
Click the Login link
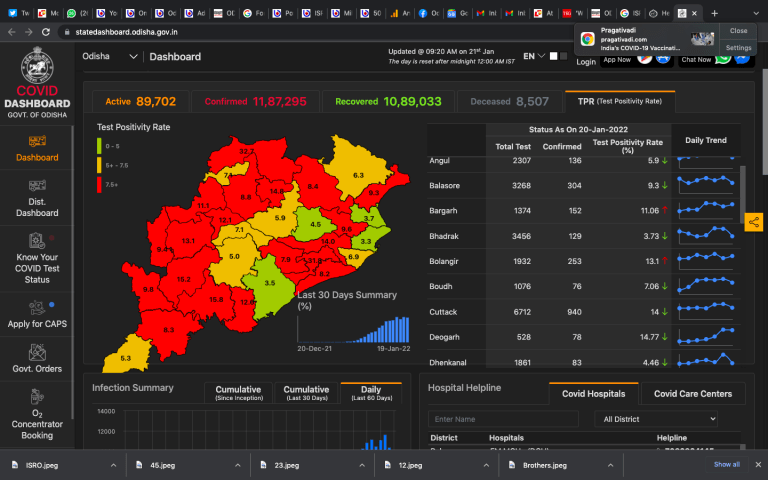(586, 62)
